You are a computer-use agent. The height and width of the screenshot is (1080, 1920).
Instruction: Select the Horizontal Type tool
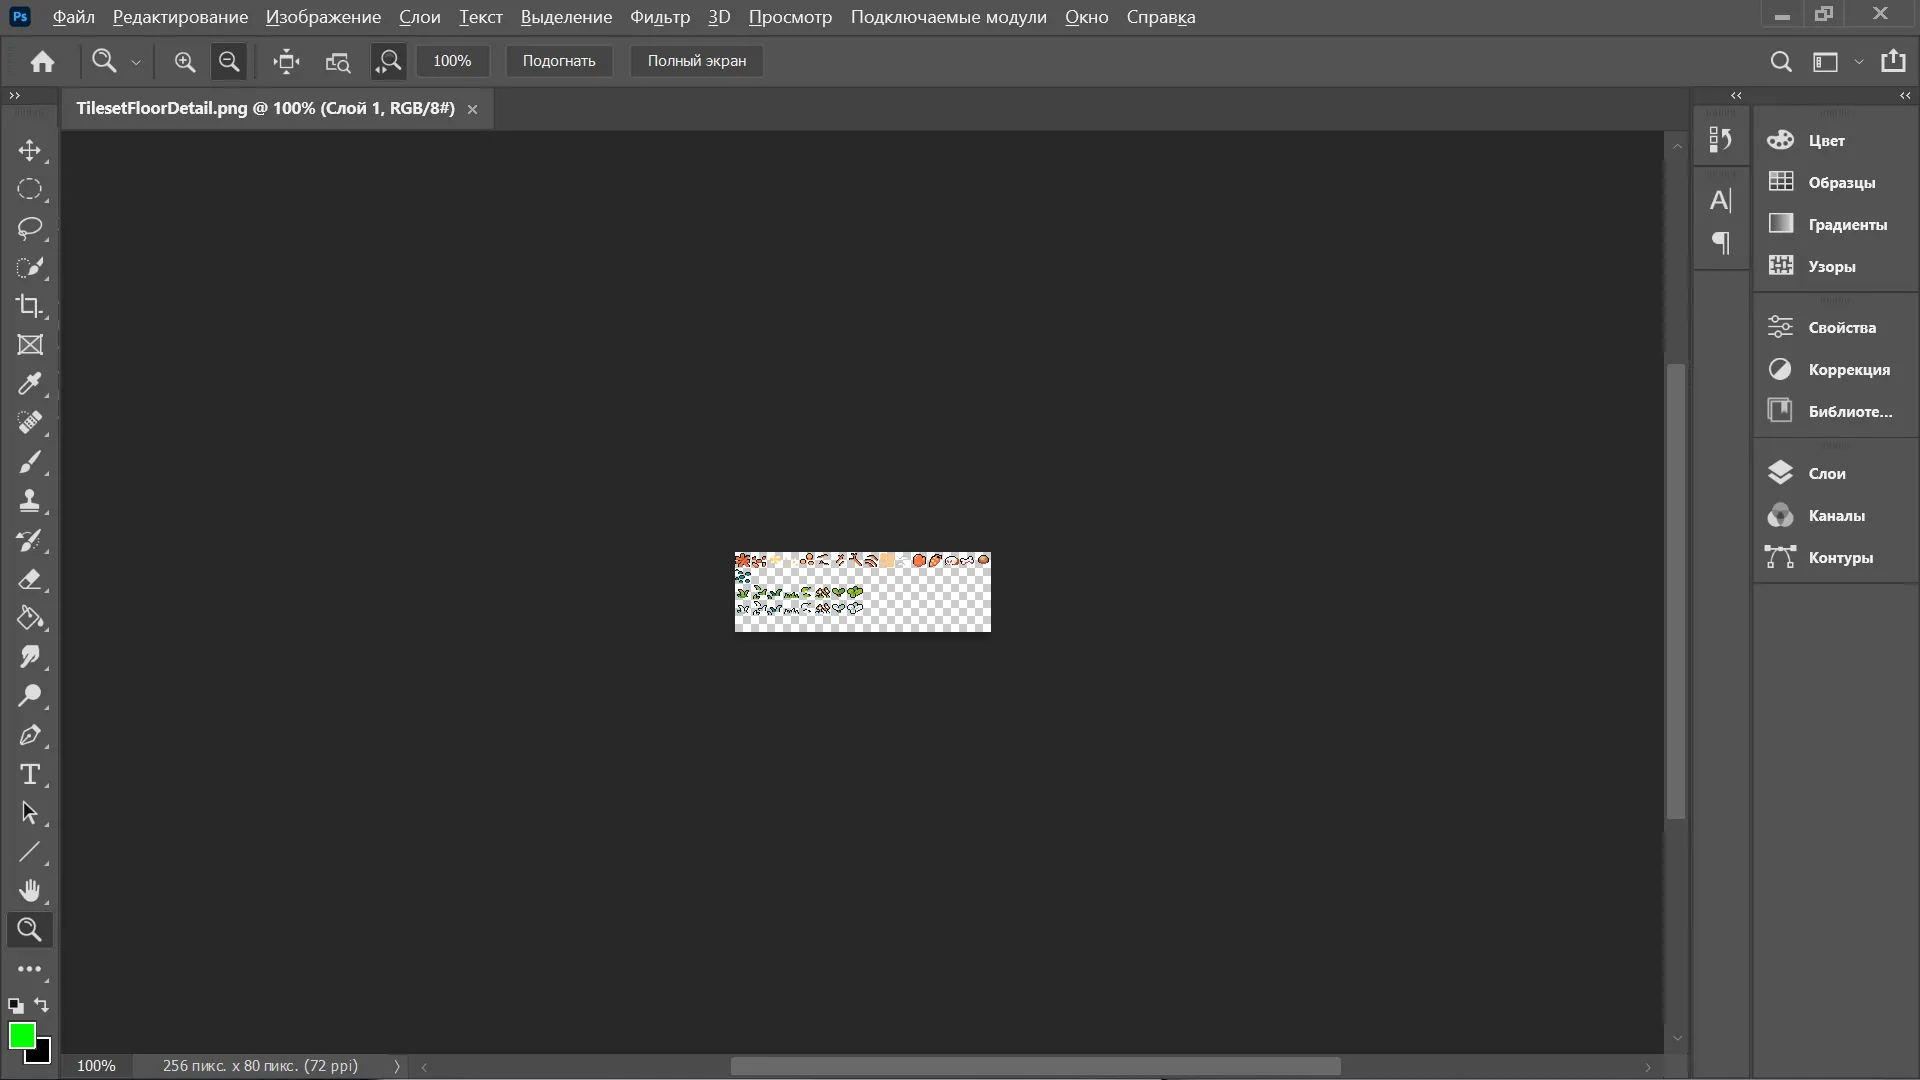(x=30, y=774)
